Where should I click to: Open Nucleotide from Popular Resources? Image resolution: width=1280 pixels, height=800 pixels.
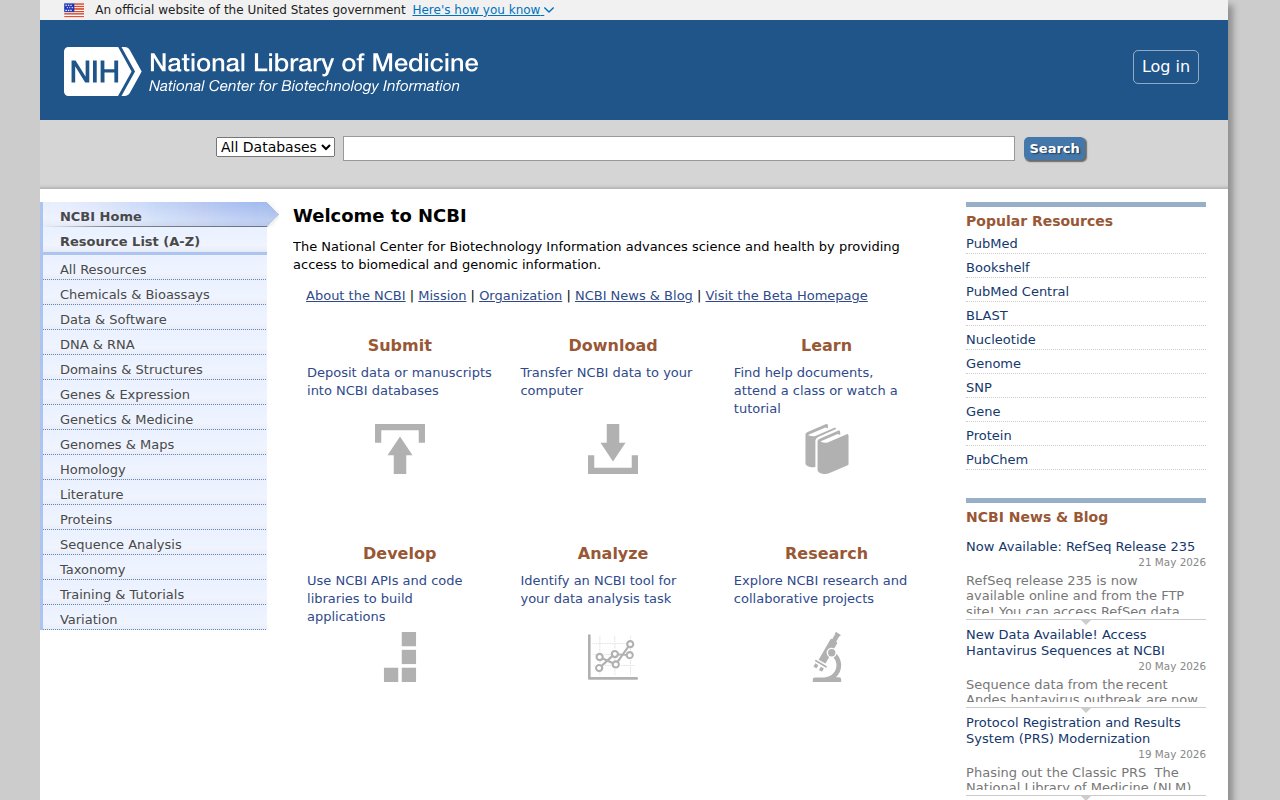tap(1001, 340)
